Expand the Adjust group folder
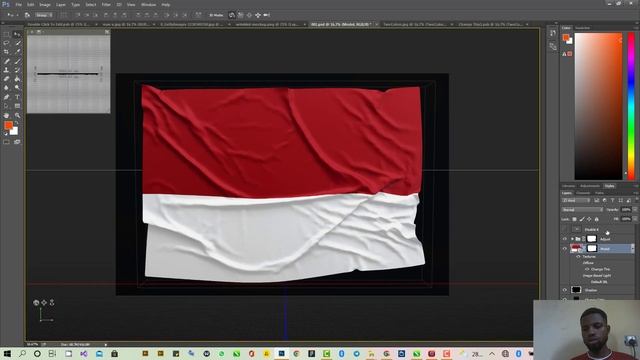640x360 pixels. 572,239
